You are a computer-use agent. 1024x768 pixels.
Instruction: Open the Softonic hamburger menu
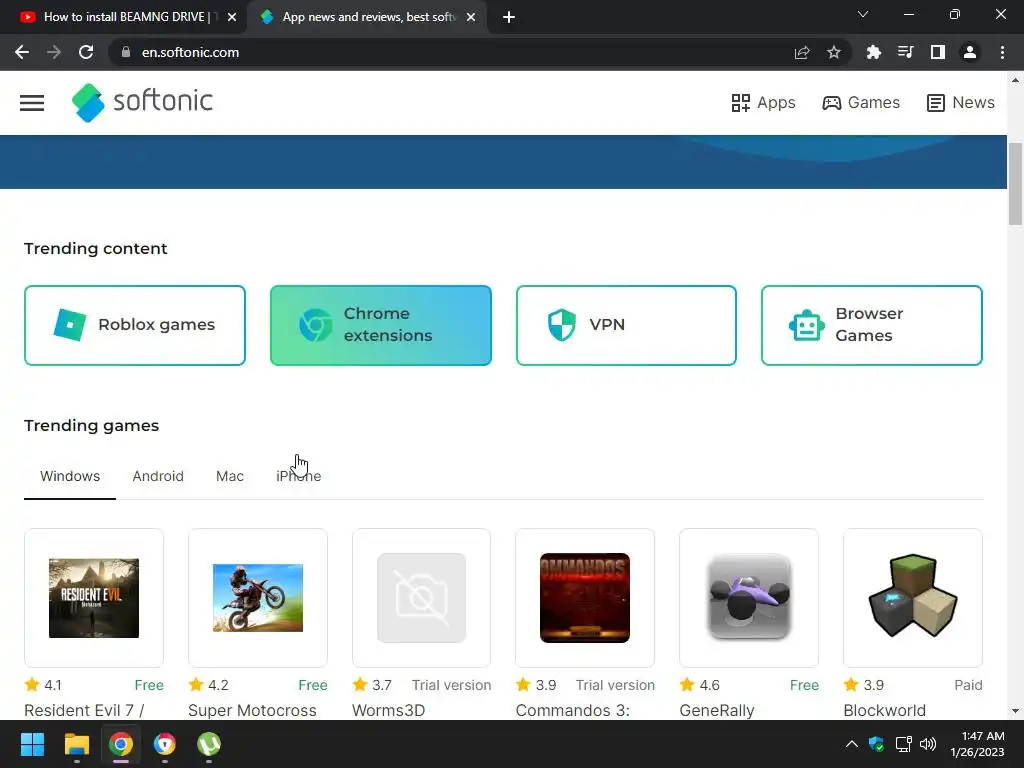tap(31, 103)
